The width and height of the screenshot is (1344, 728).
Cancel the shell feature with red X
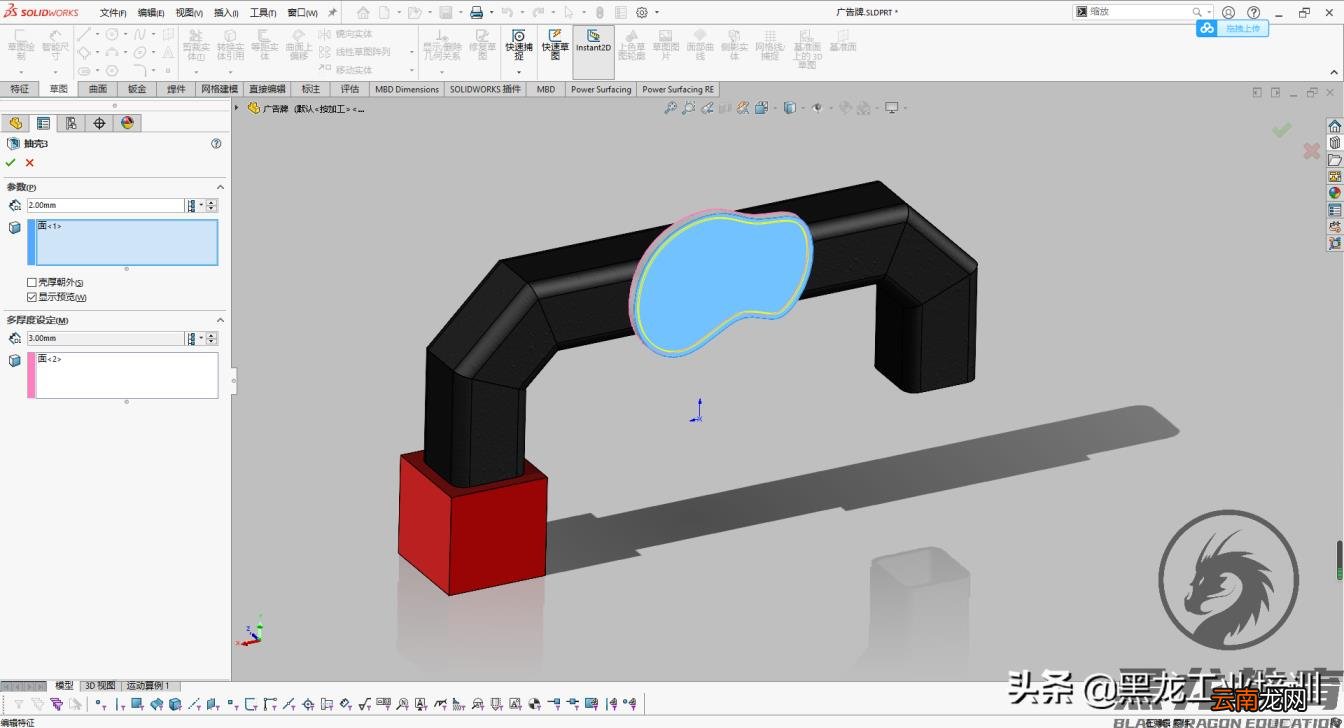tap(30, 162)
